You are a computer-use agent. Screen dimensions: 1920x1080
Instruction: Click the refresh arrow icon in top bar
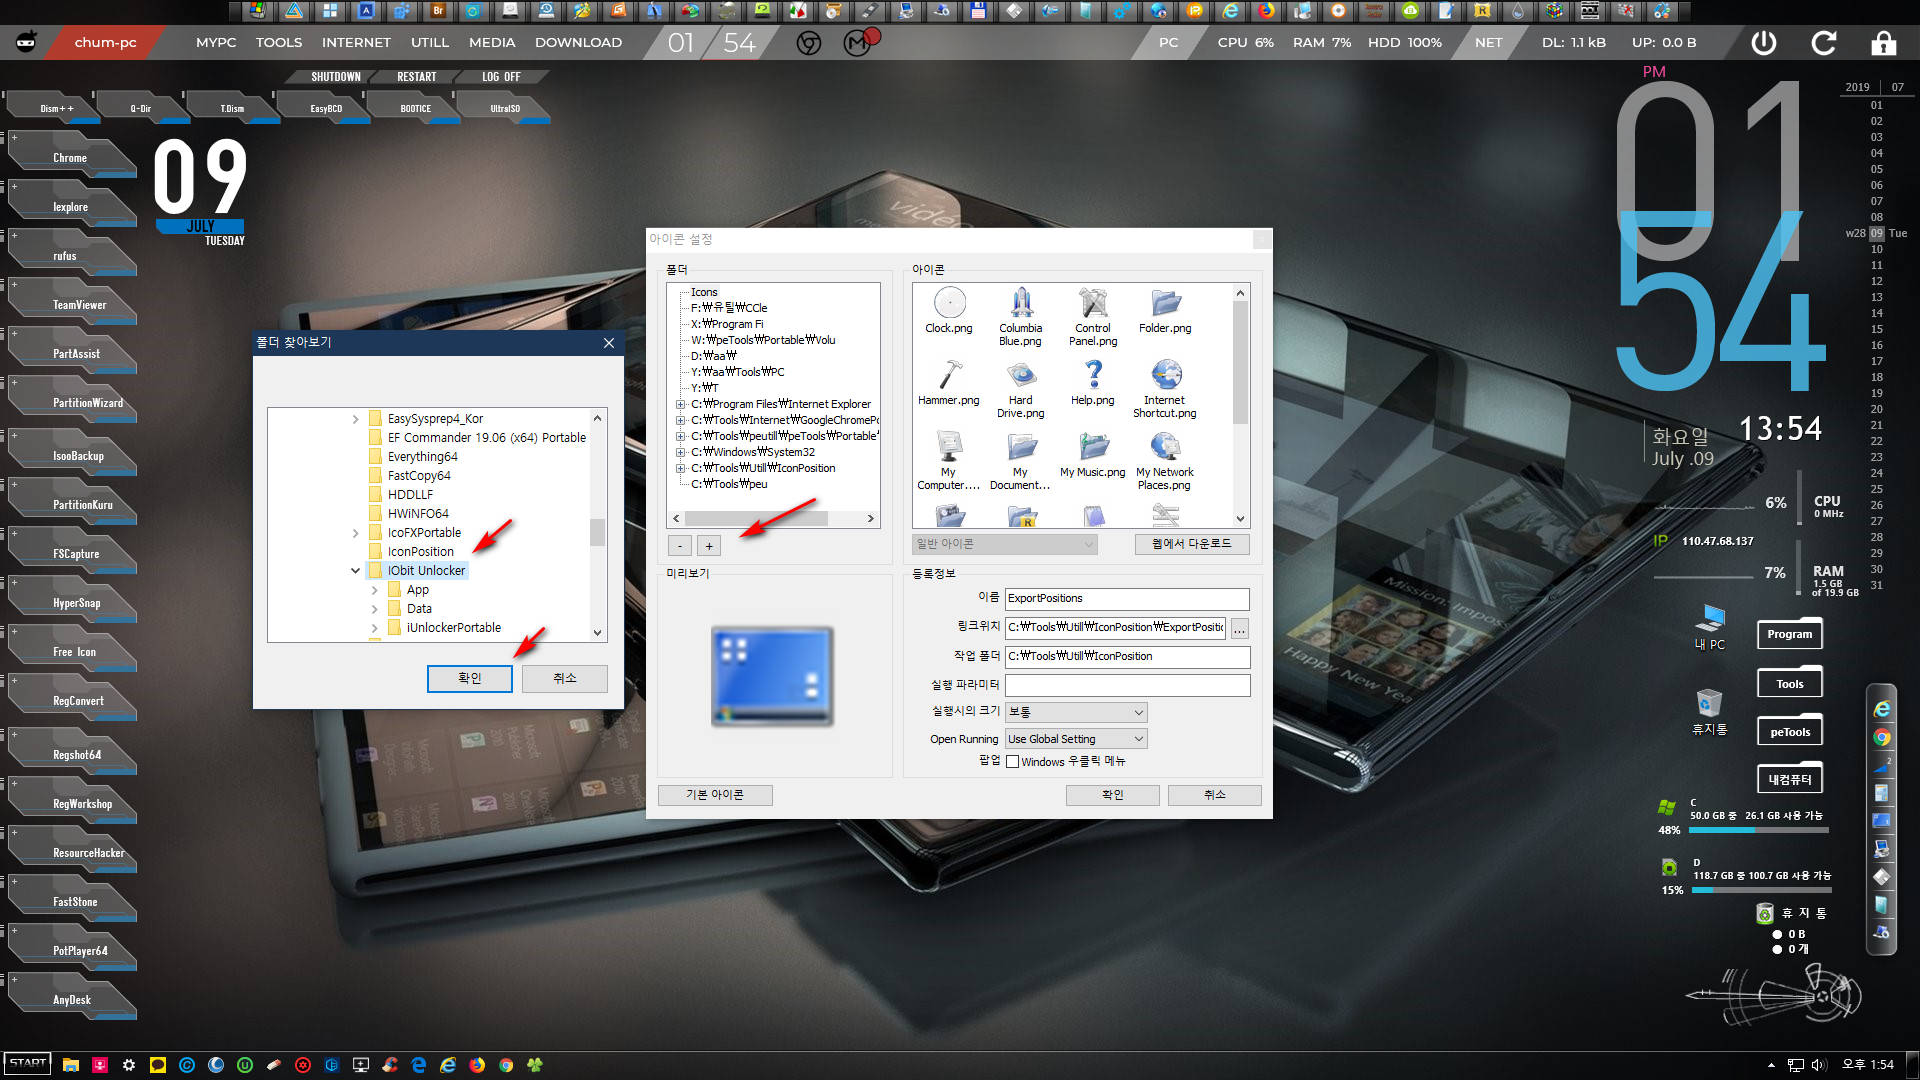coord(1824,43)
